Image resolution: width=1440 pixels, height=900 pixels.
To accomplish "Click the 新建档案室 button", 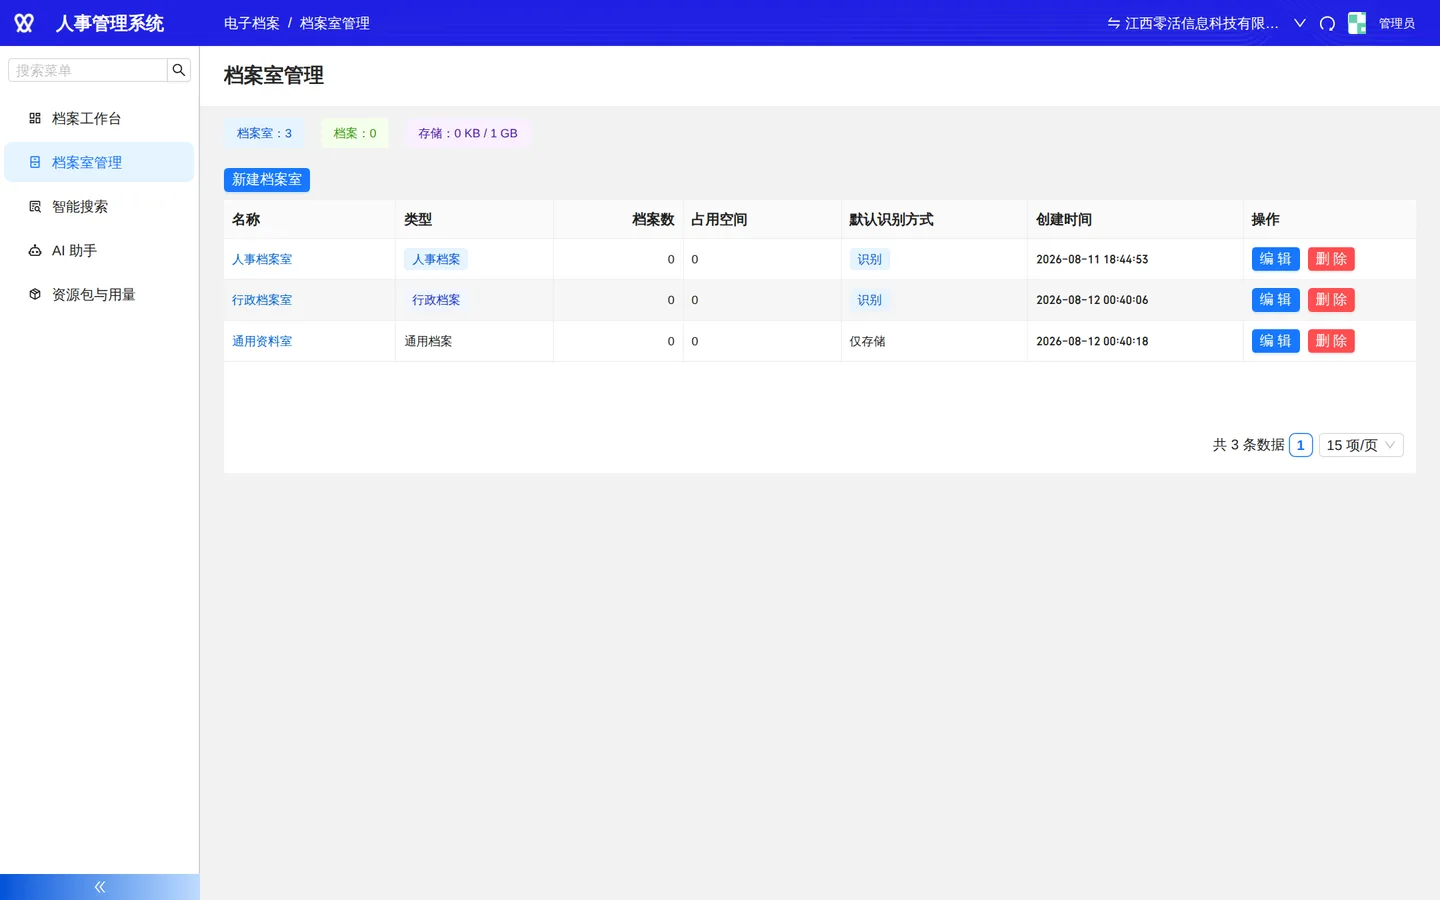I will click(x=267, y=180).
